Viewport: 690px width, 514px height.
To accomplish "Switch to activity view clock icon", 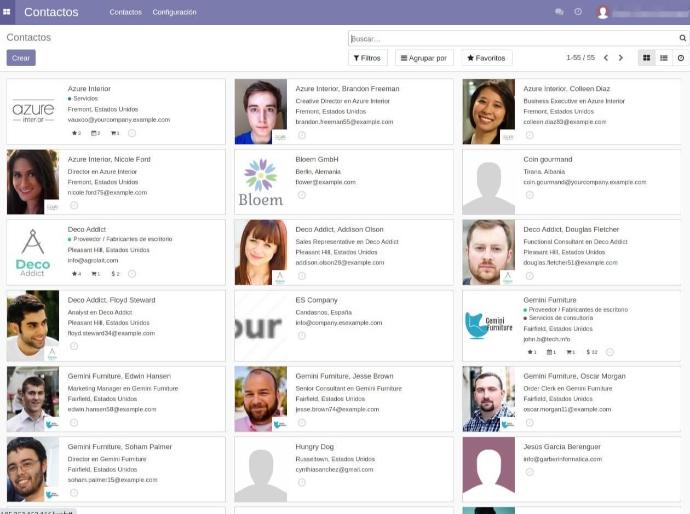I will [x=681, y=58].
